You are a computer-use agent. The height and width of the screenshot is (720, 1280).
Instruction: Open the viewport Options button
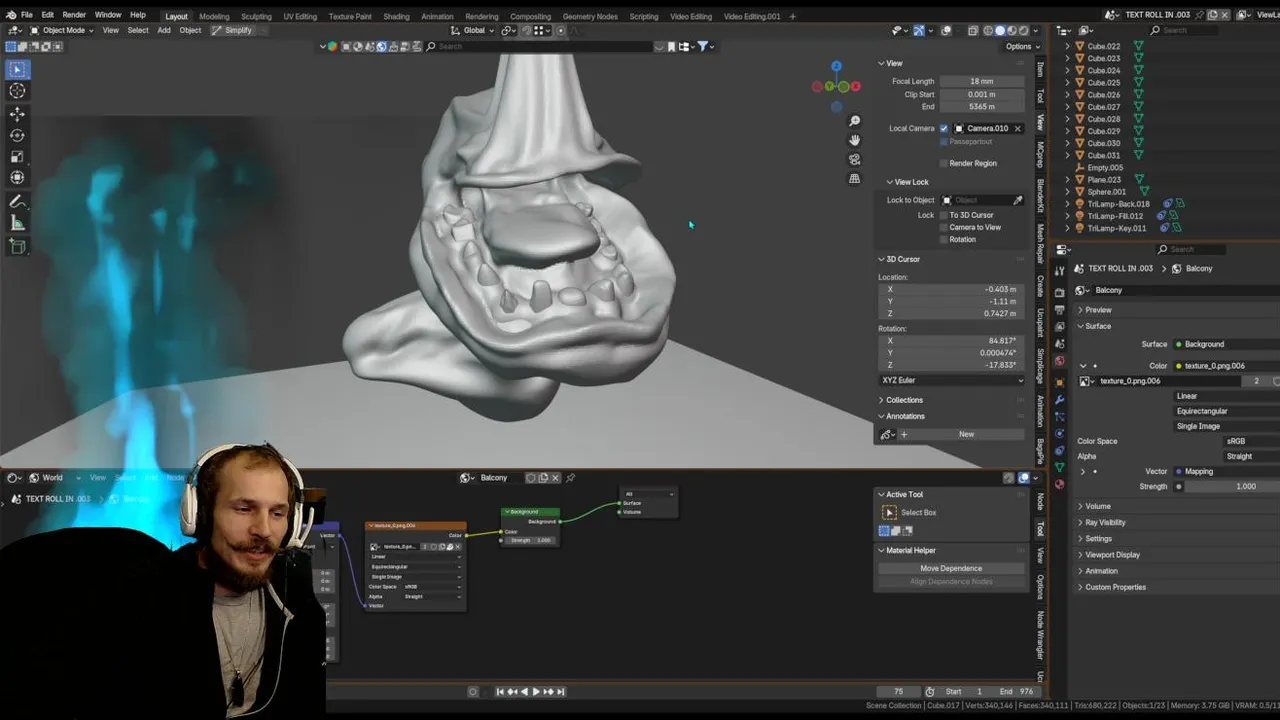click(x=1020, y=46)
